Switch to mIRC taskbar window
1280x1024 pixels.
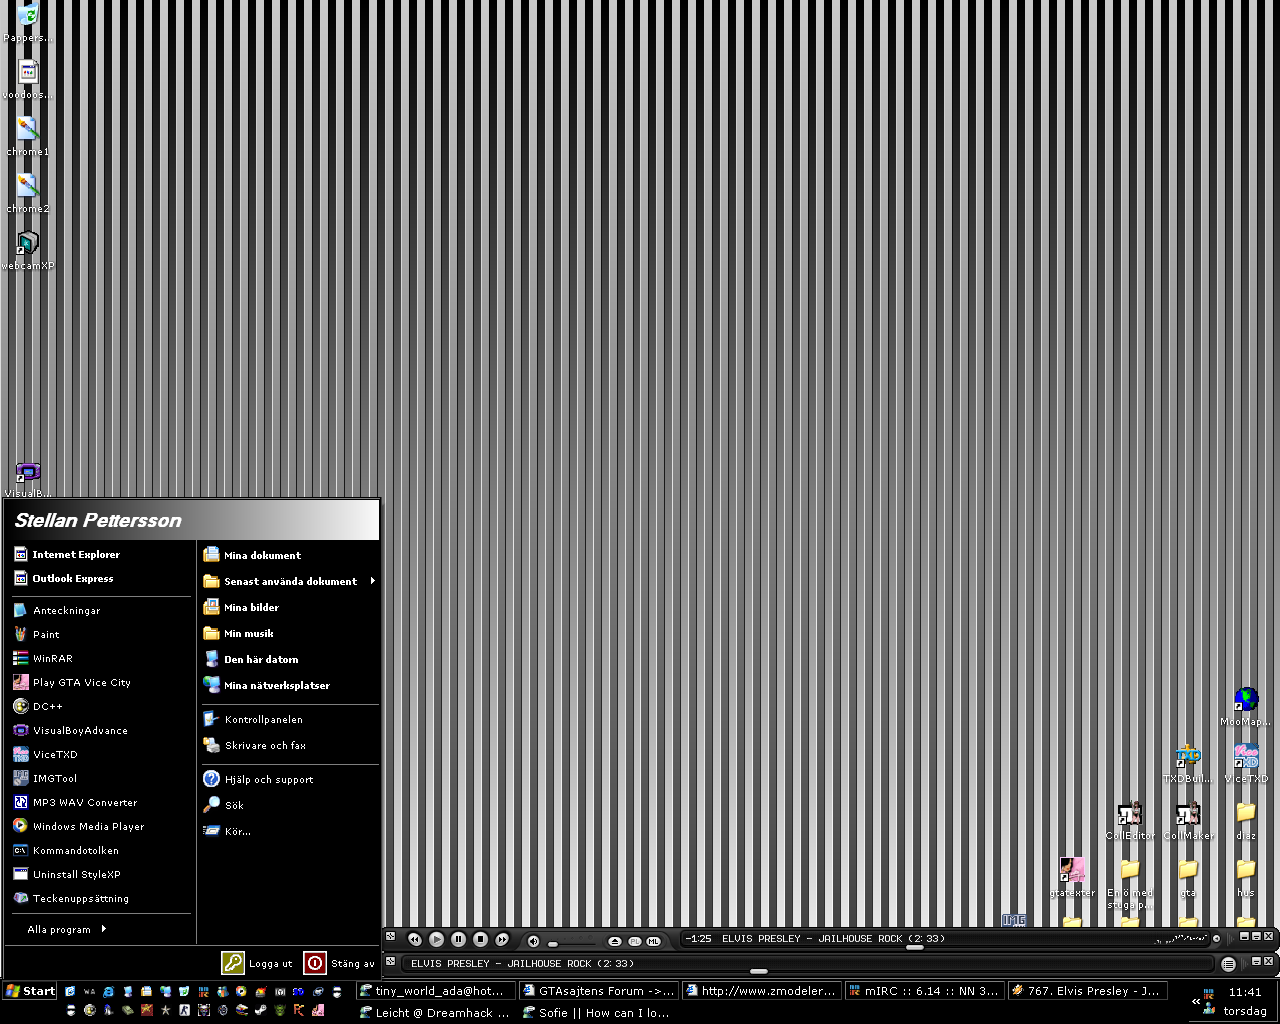(x=924, y=991)
